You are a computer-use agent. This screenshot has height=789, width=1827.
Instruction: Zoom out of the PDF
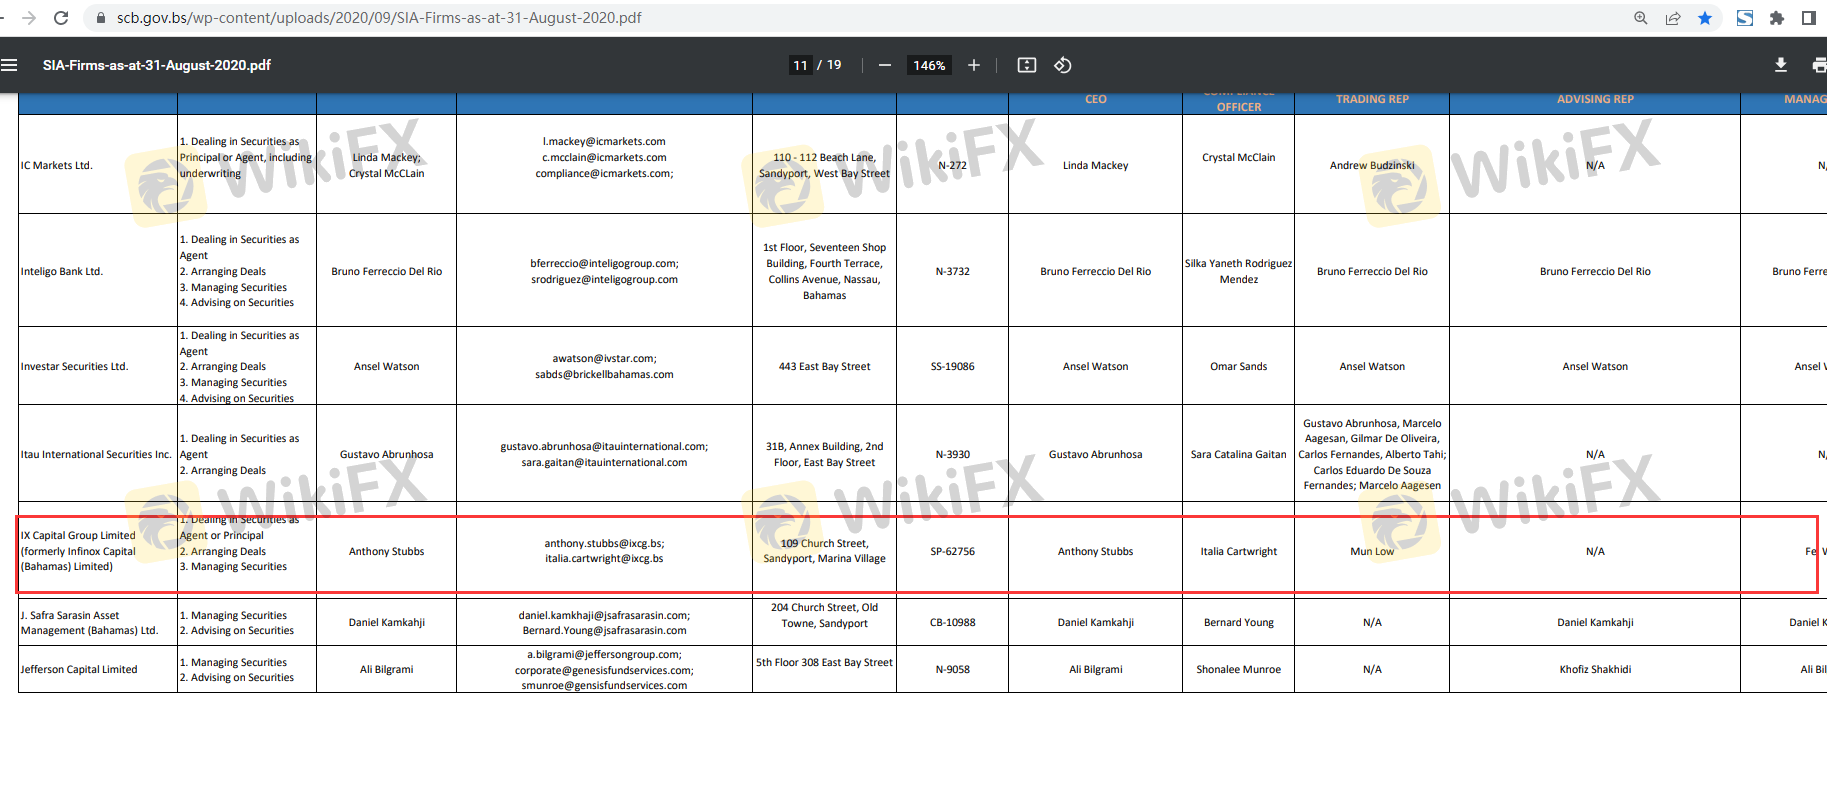[884, 65]
